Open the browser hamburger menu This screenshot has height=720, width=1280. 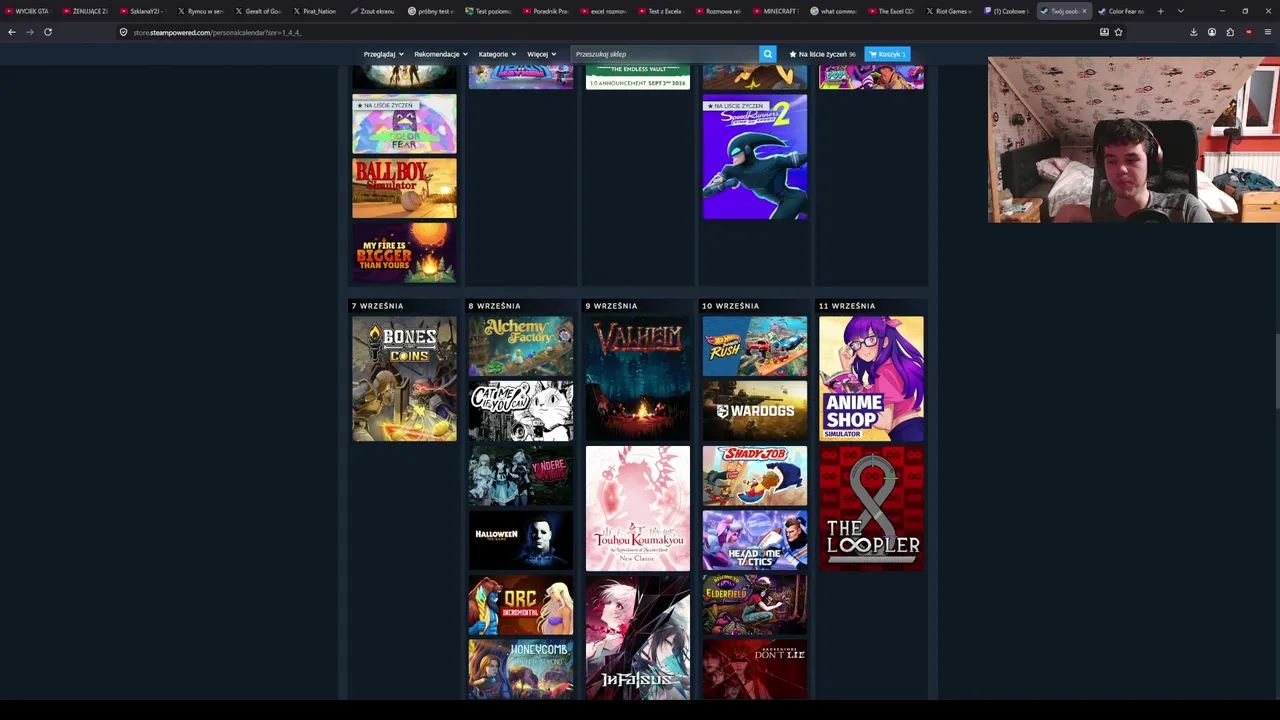pos(1267,32)
